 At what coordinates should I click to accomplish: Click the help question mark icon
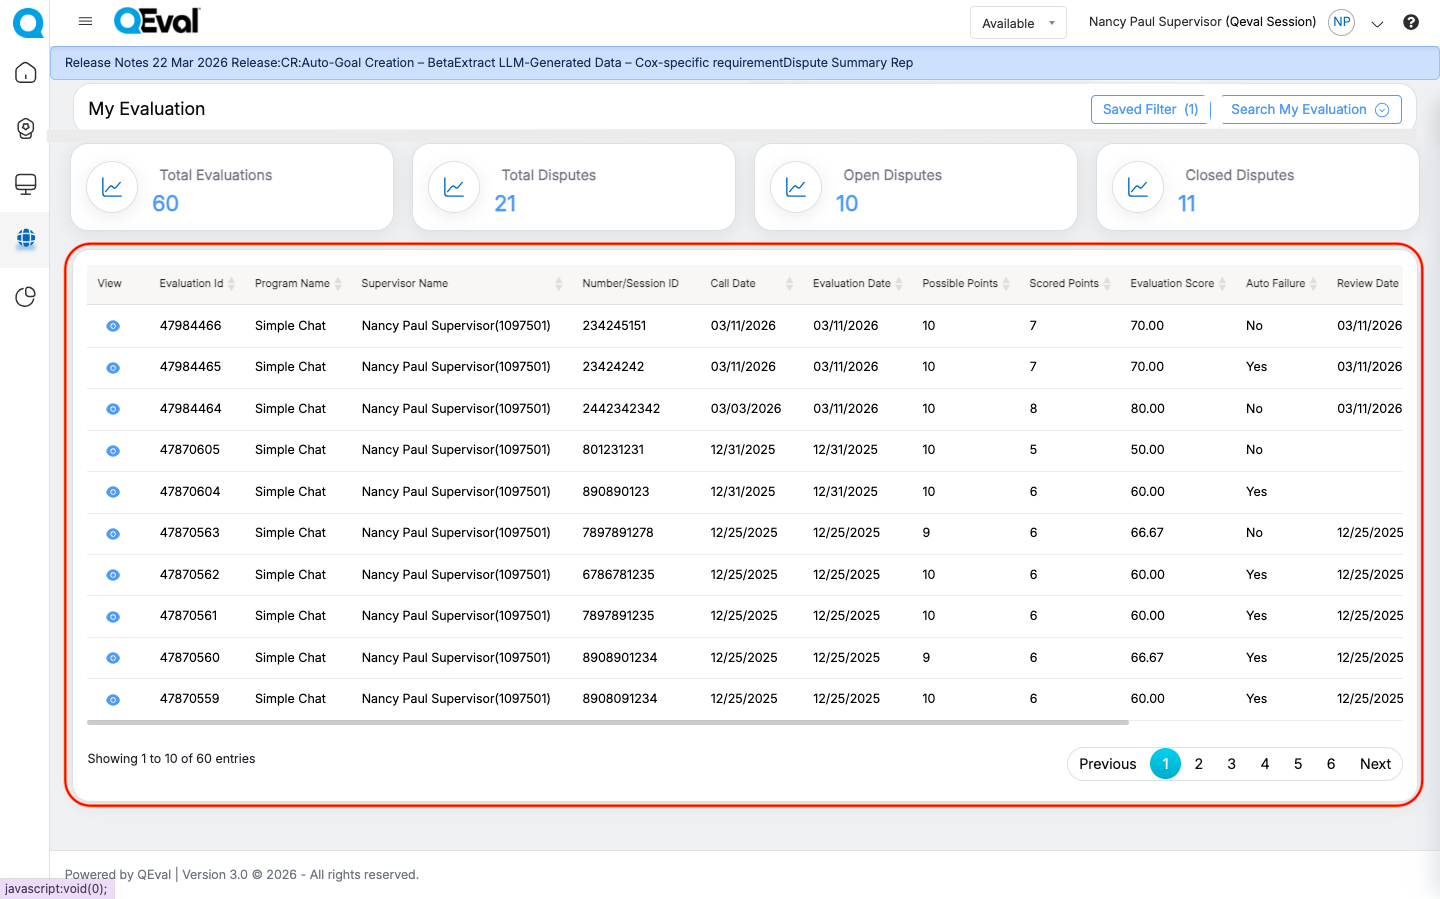pos(1410,22)
